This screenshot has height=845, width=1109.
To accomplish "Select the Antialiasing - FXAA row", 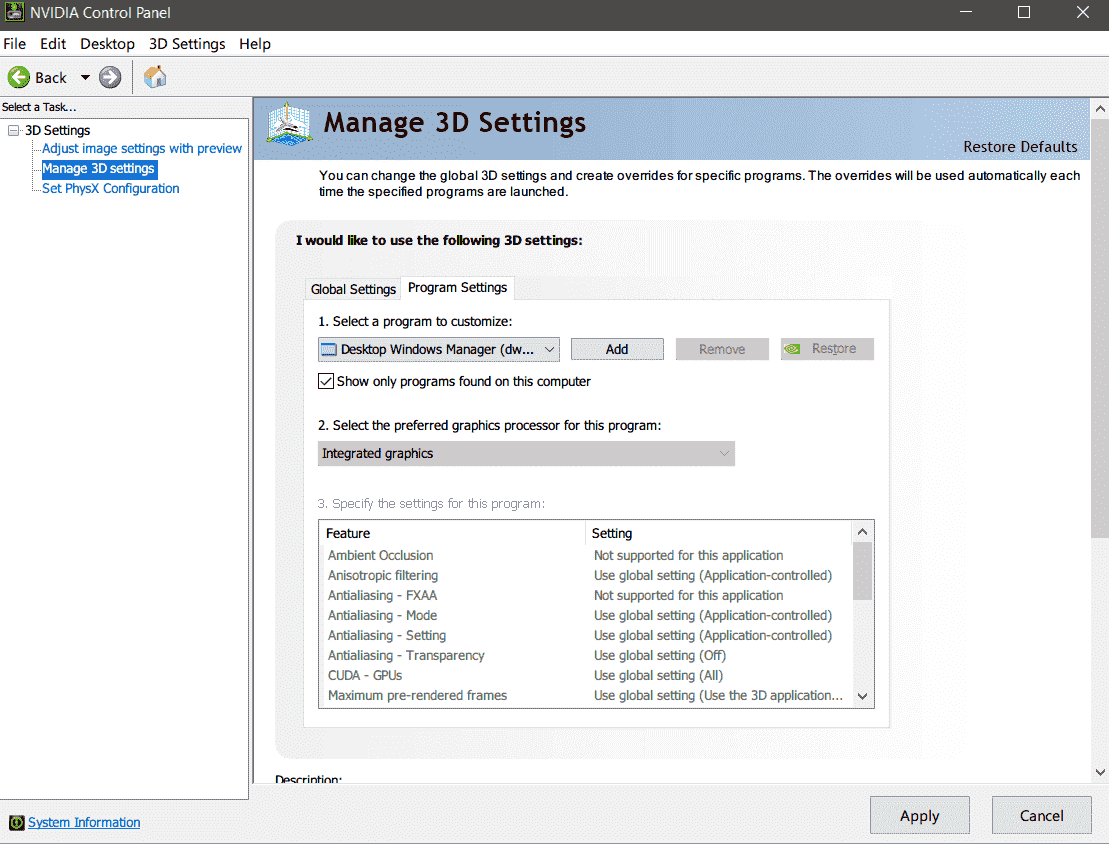I will pos(586,595).
